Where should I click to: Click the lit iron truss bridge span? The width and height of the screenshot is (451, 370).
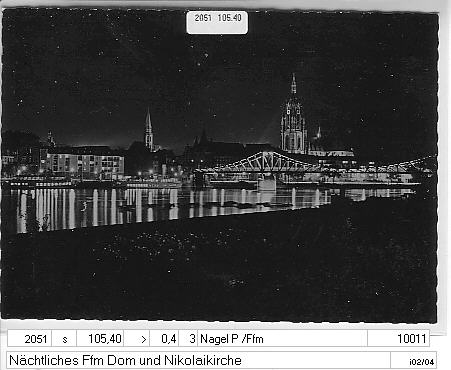pyautogui.click(x=263, y=162)
